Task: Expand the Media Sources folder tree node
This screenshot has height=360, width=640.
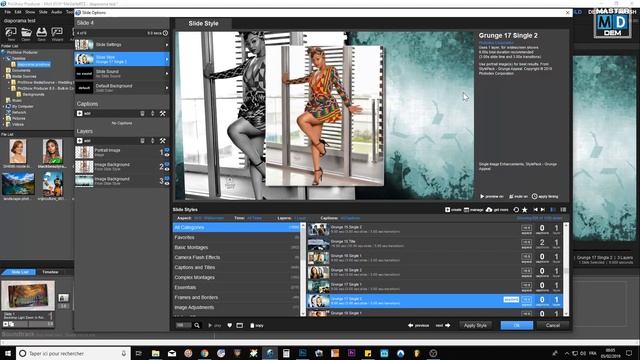Action: 4,76
